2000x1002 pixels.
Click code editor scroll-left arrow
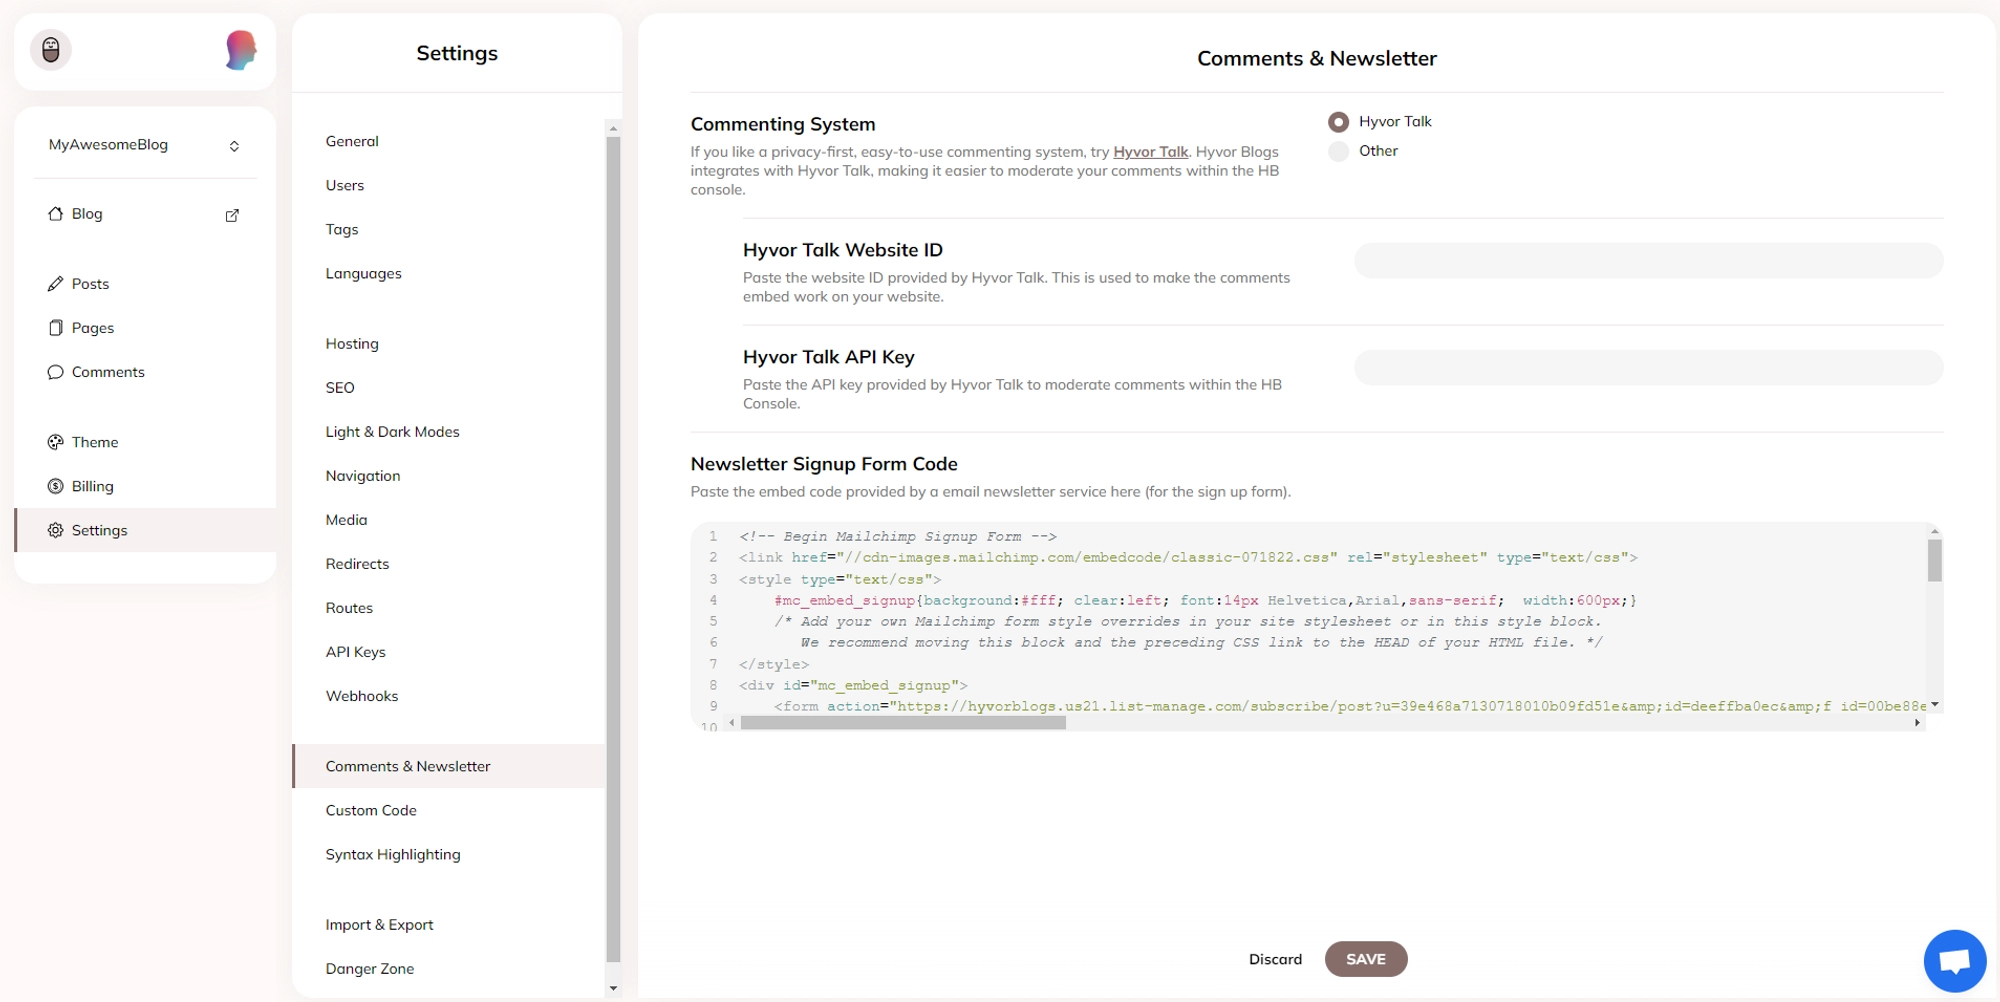point(732,723)
